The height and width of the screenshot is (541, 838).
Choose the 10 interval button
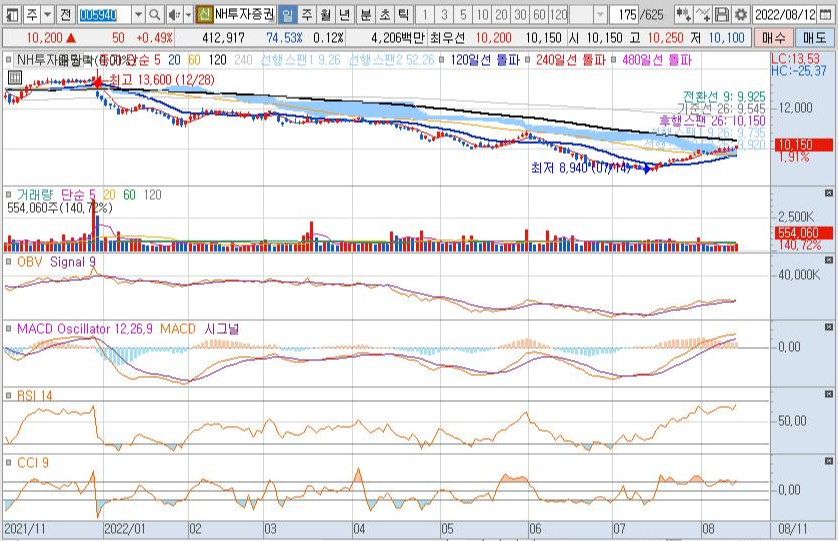point(483,14)
